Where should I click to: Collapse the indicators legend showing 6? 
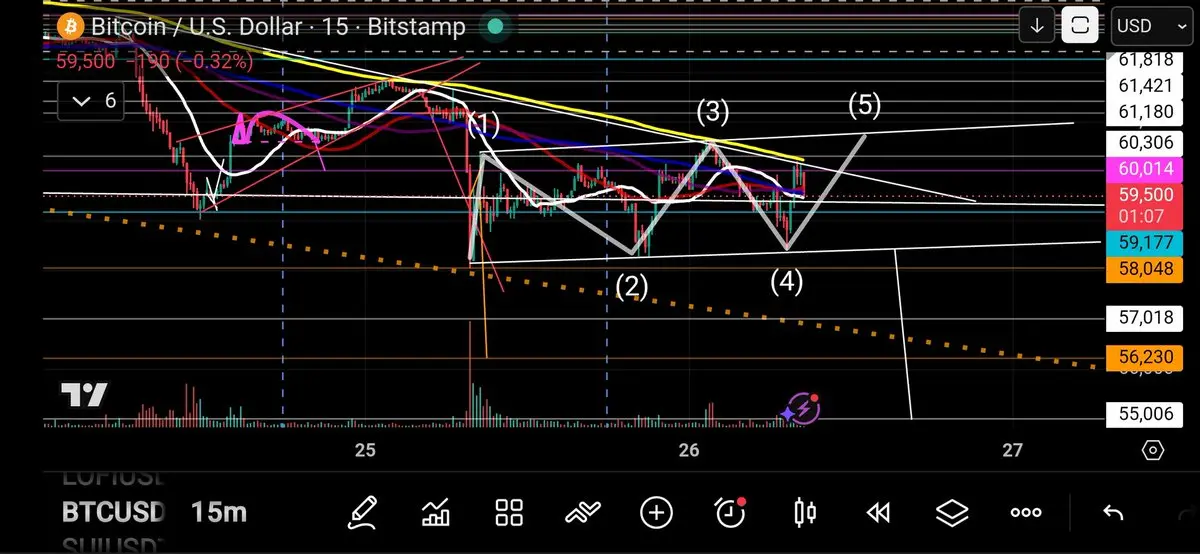(91, 101)
